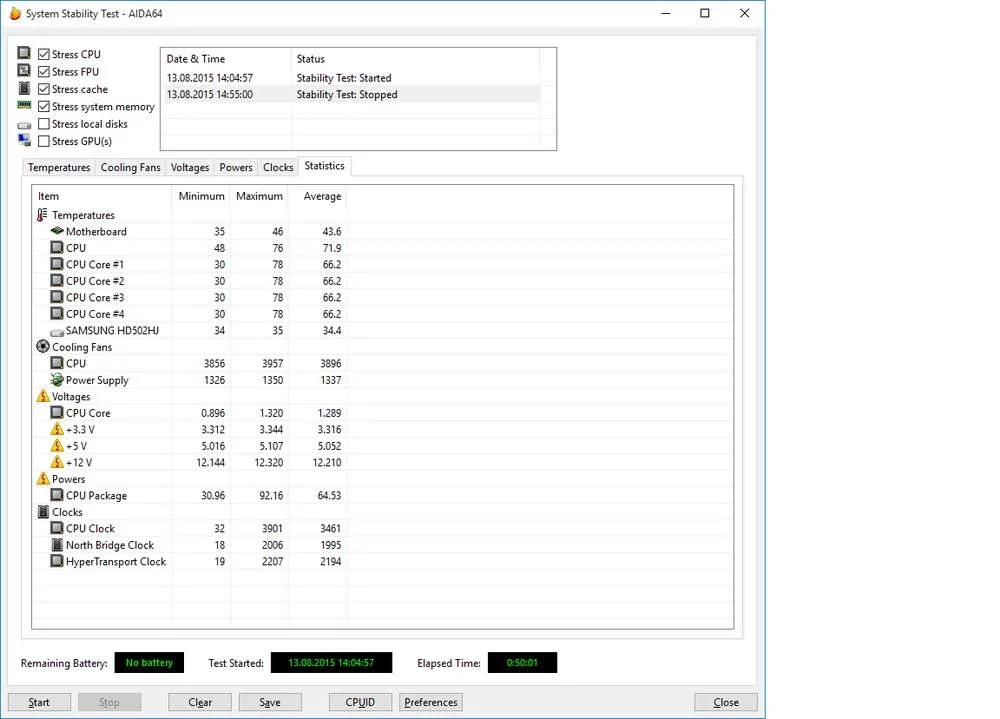
Task: Click the chip icon of CPU Core #2
Action: [x=57, y=280]
